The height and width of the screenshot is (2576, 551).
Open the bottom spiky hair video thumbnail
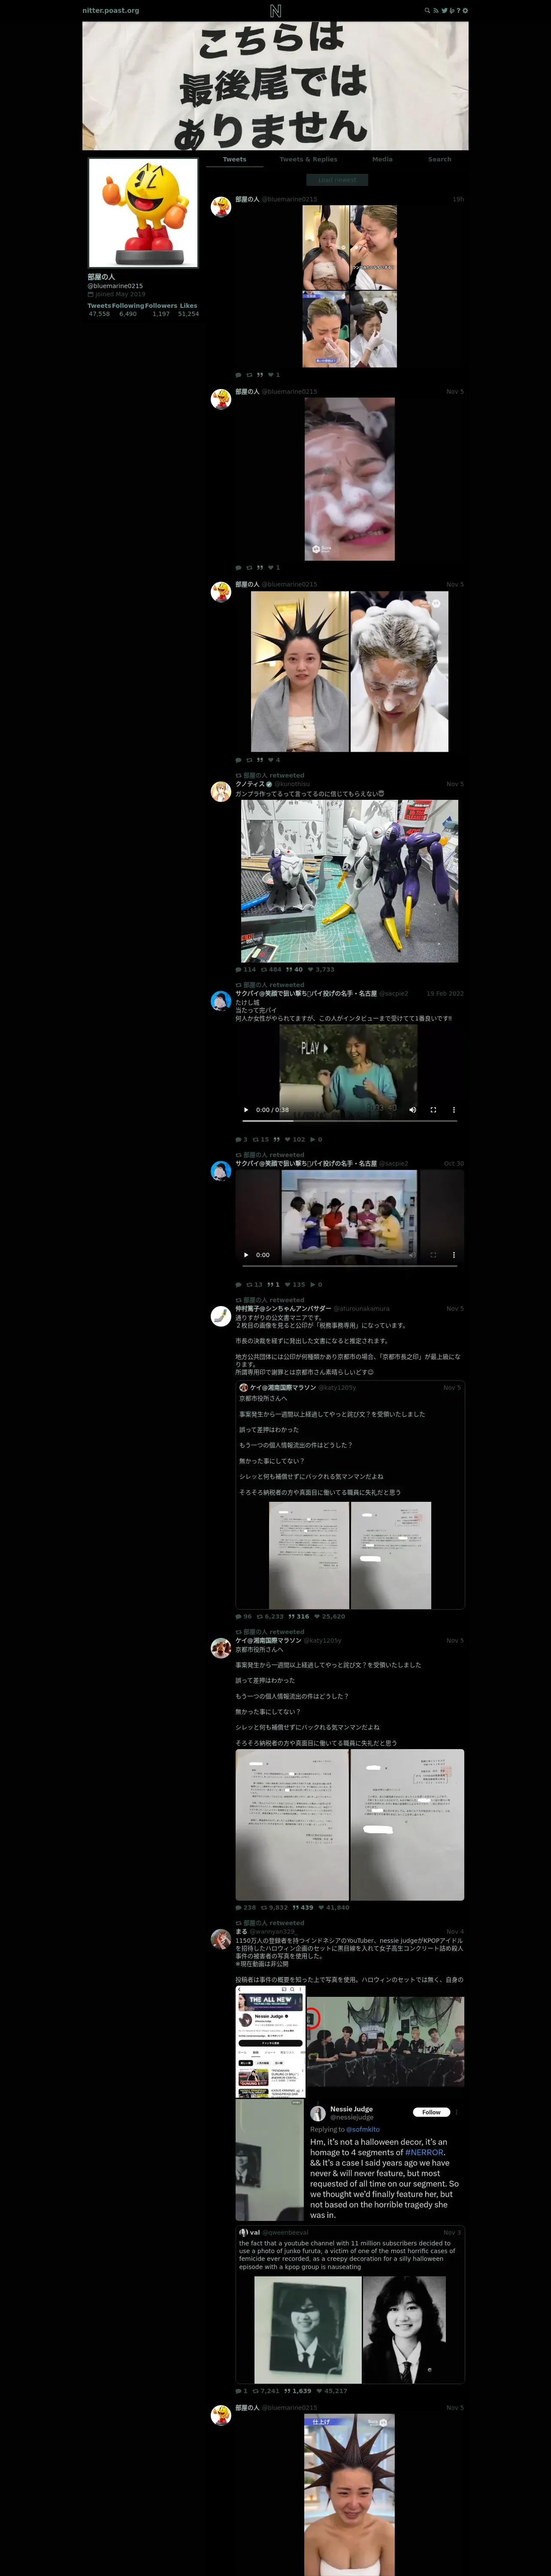point(350,2494)
